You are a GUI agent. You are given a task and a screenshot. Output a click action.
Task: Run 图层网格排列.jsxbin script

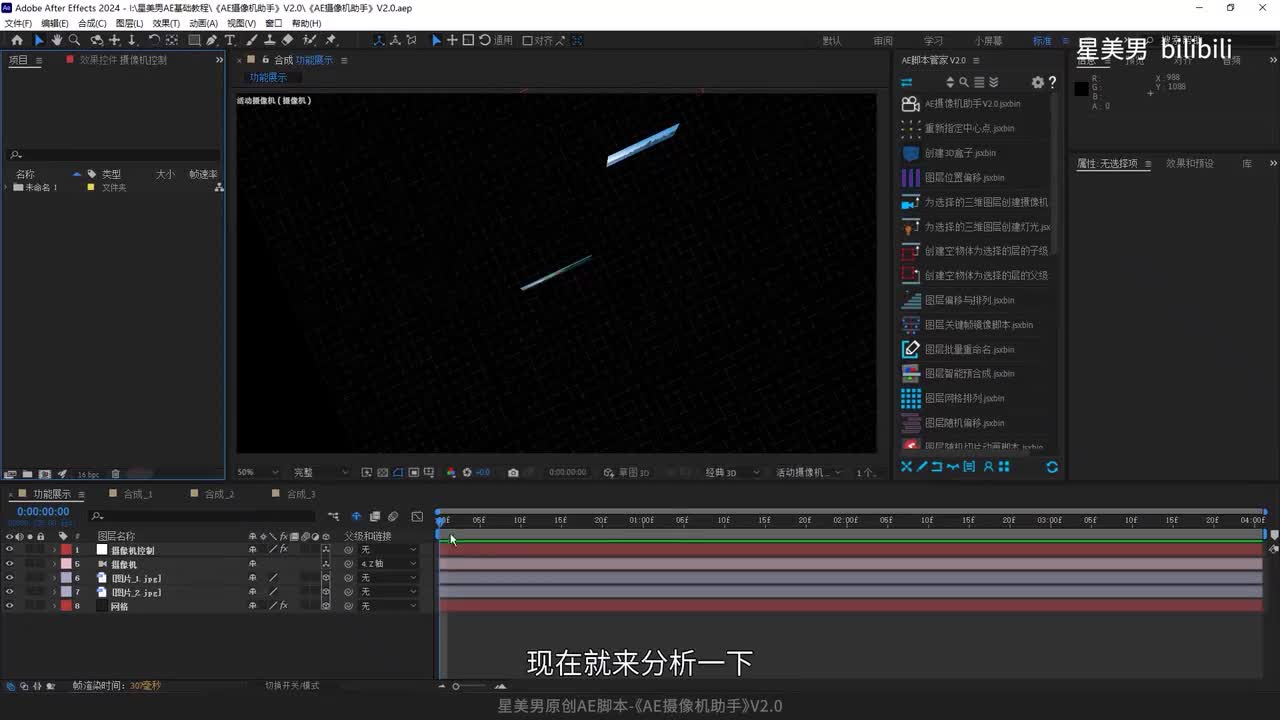point(964,398)
